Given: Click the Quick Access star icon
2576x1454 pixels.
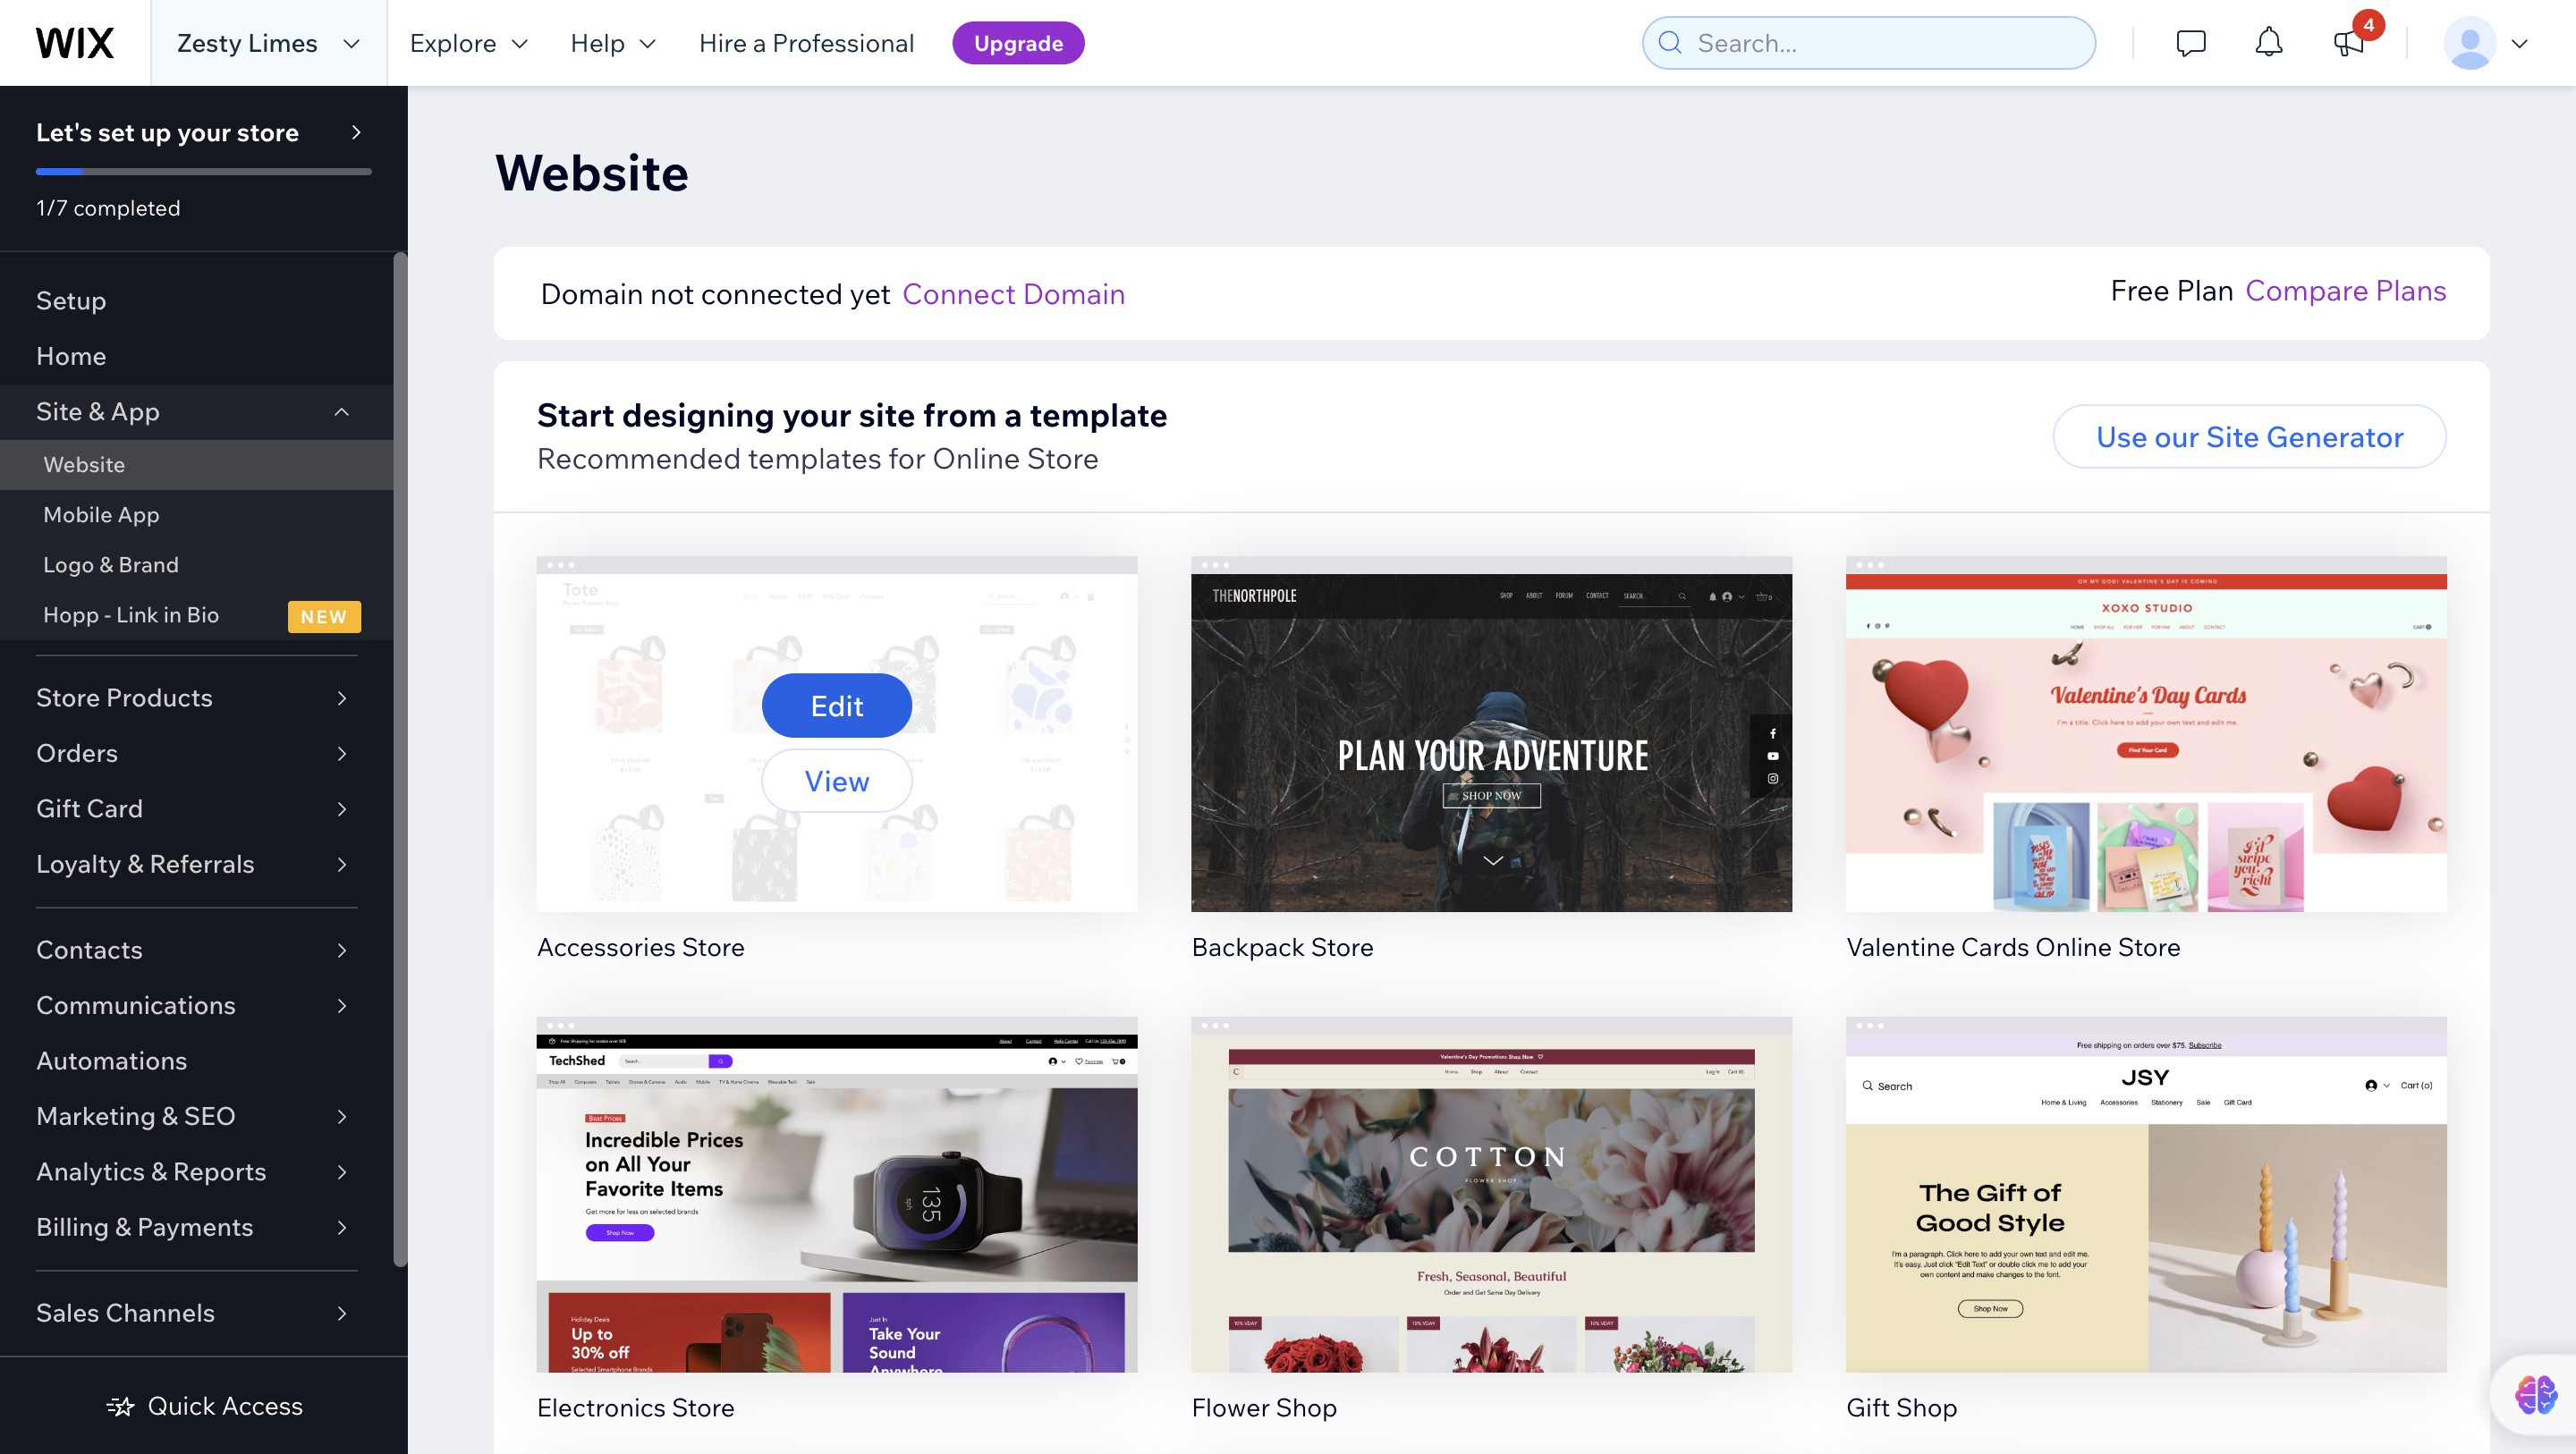Looking at the screenshot, I should pyautogui.click(x=120, y=1406).
